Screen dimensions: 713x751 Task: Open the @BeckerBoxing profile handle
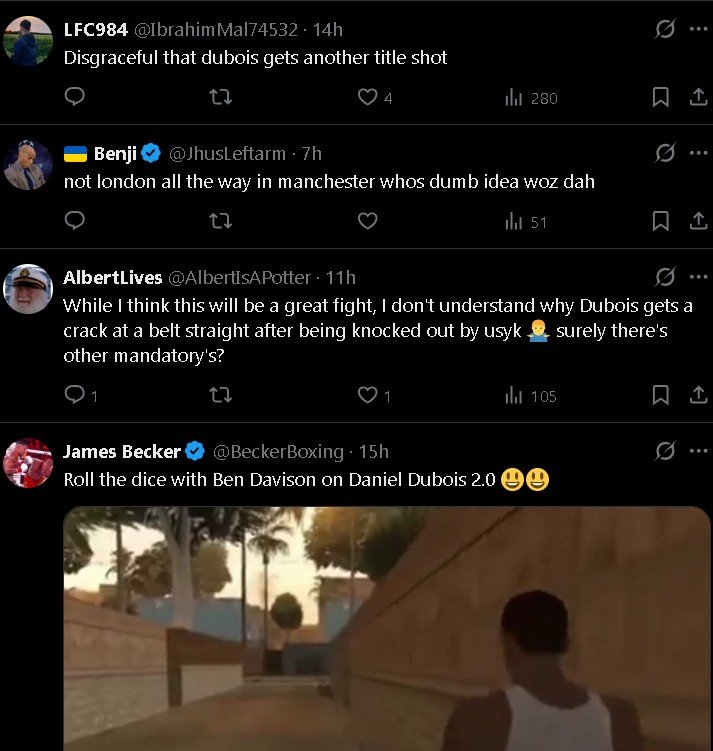tap(277, 452)
